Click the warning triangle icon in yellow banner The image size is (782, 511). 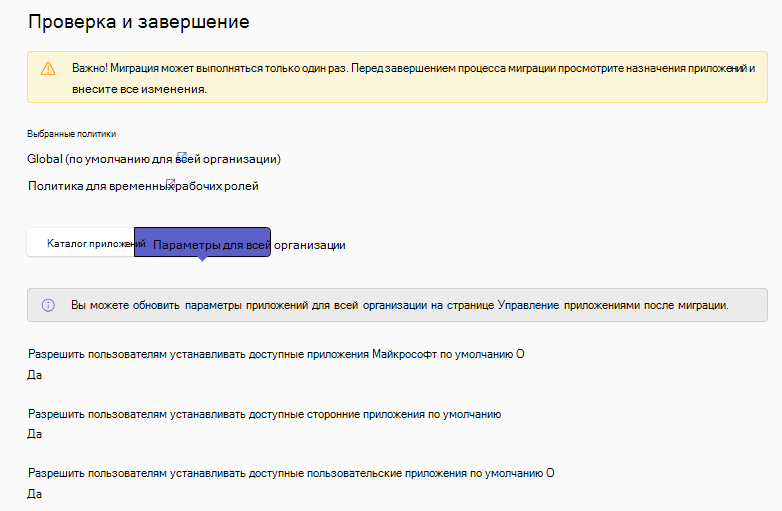point(48,68)
